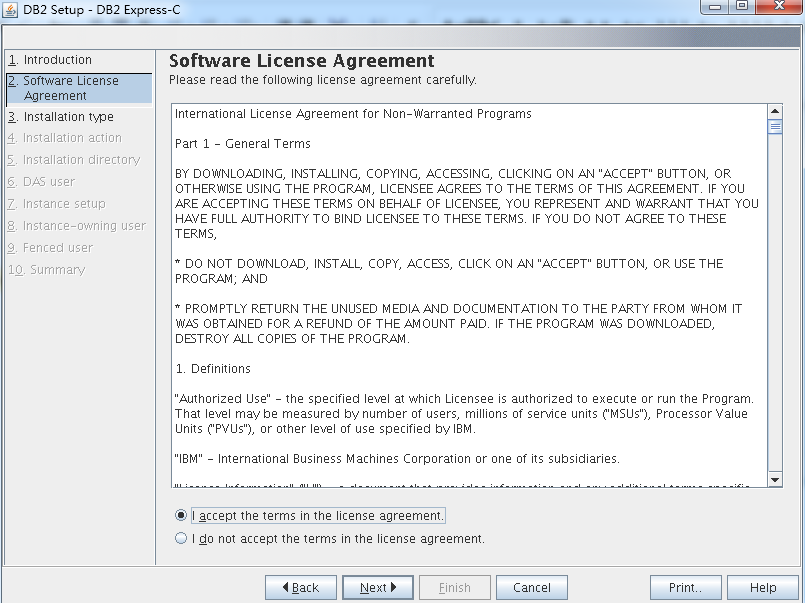The height and width of the screenshot is (603, 805).
Task: Minimize the DB2 Setup window
Action: pos(715,7)
